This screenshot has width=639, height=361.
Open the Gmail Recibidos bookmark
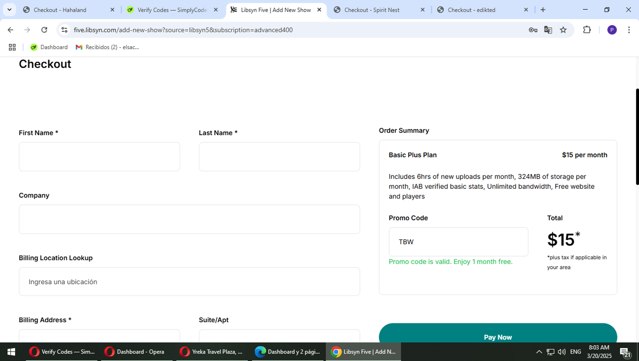point(107,47)
